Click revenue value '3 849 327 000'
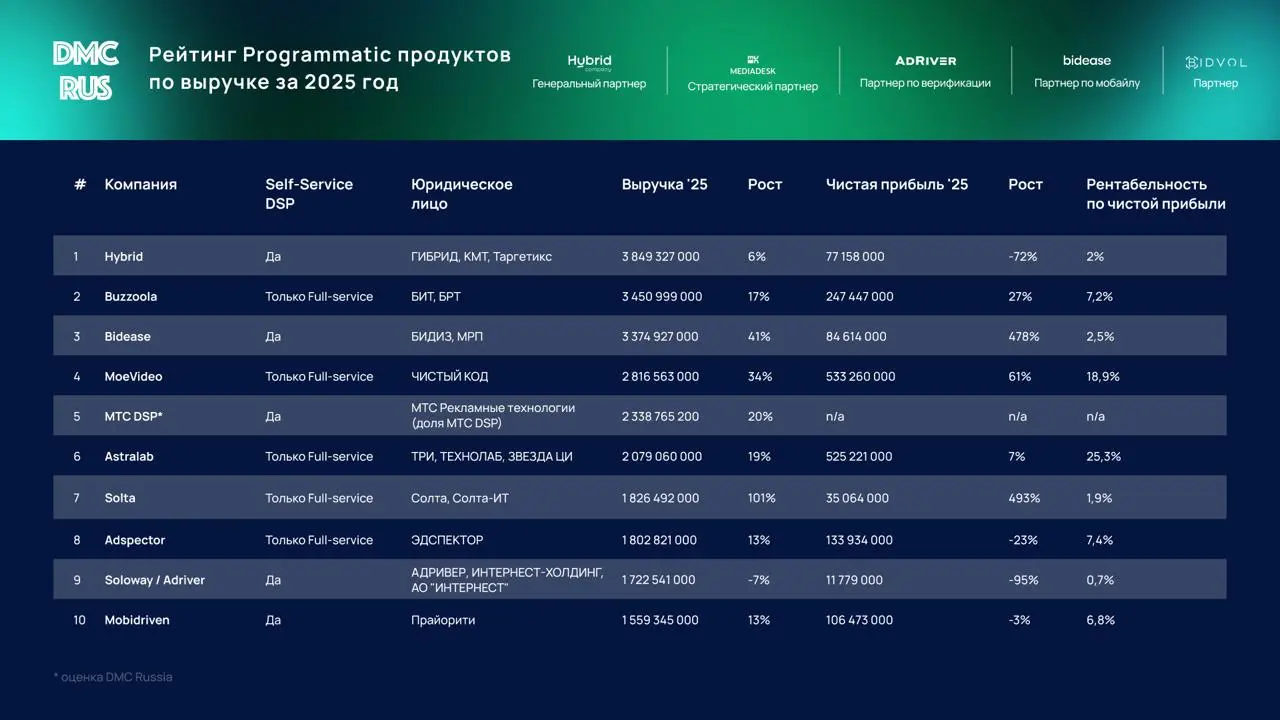This screenshot has height=720, width=1280. [x=661, y=257]
